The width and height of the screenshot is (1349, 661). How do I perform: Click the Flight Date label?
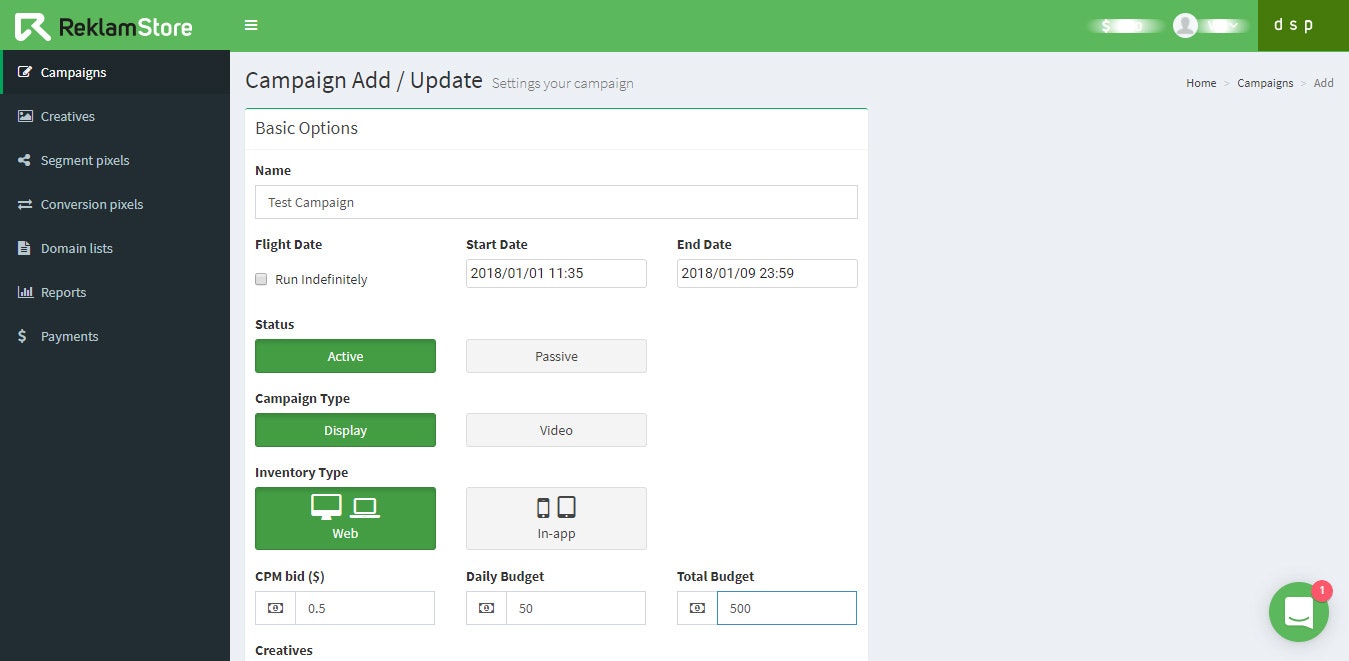pyautogui.click(x=289, y=244)
